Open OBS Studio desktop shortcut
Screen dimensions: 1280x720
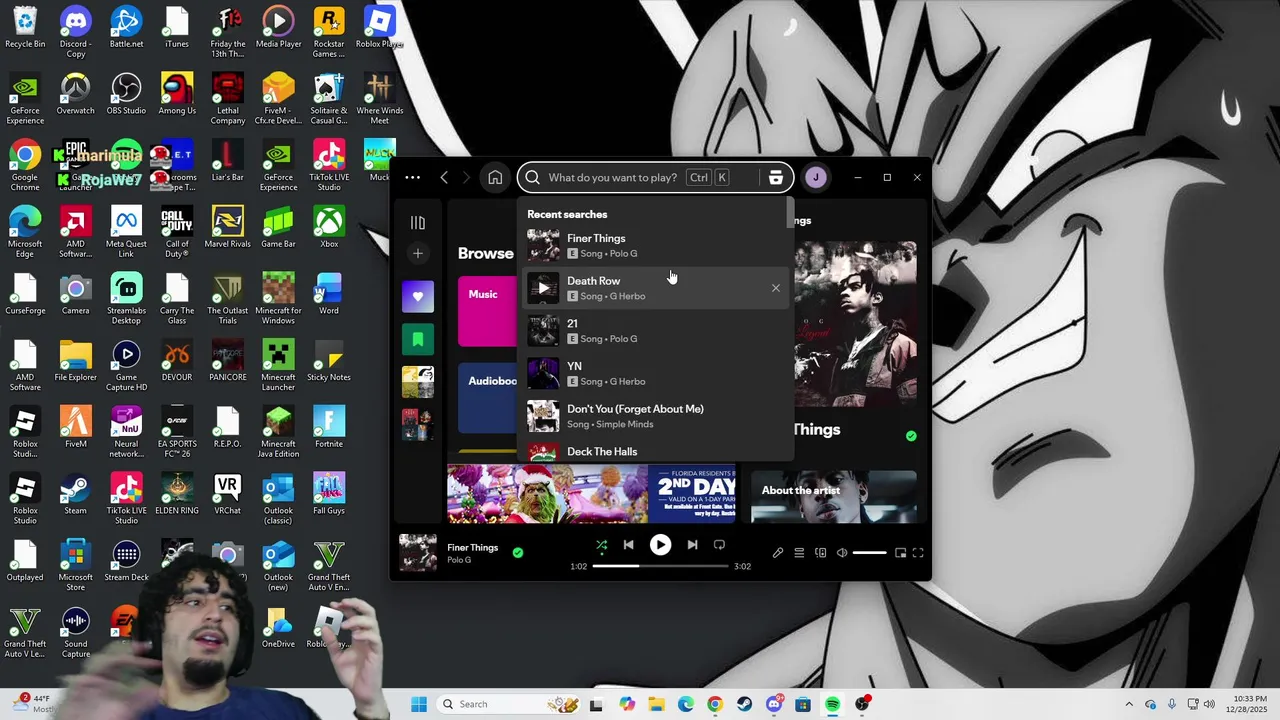pyautogui.click(x=126, y=94)
